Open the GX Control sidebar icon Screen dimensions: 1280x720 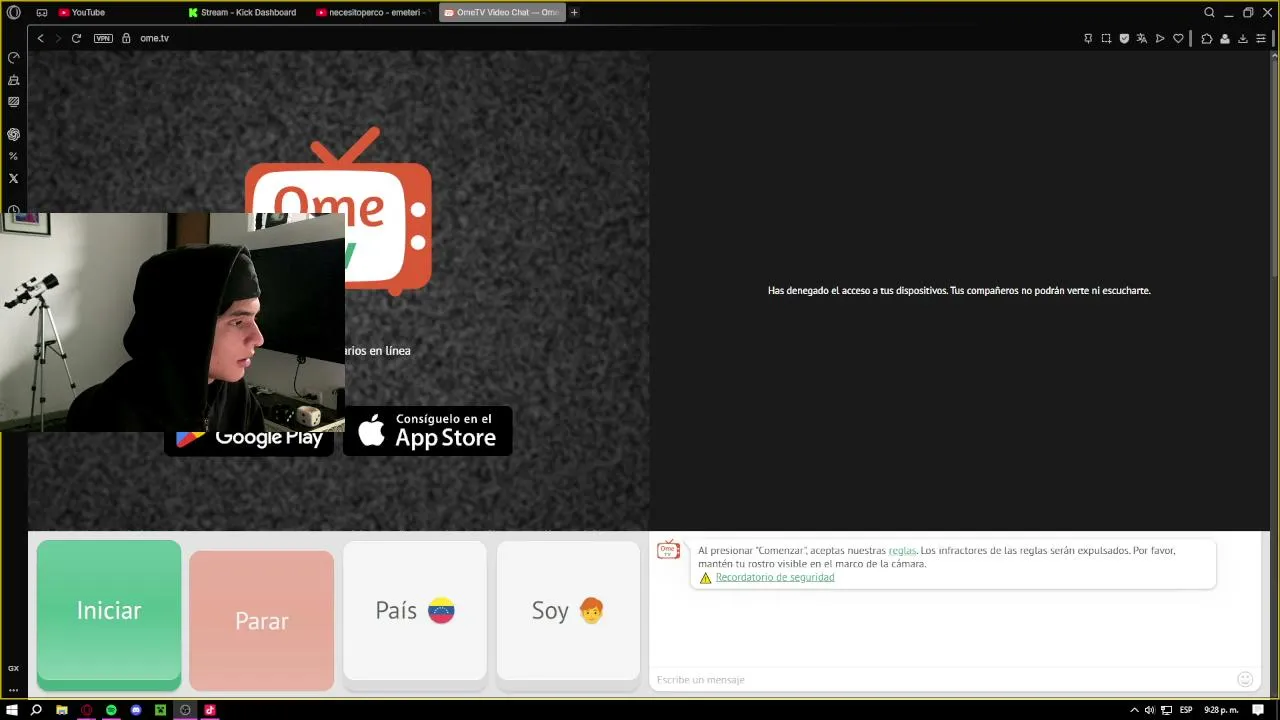13,57
